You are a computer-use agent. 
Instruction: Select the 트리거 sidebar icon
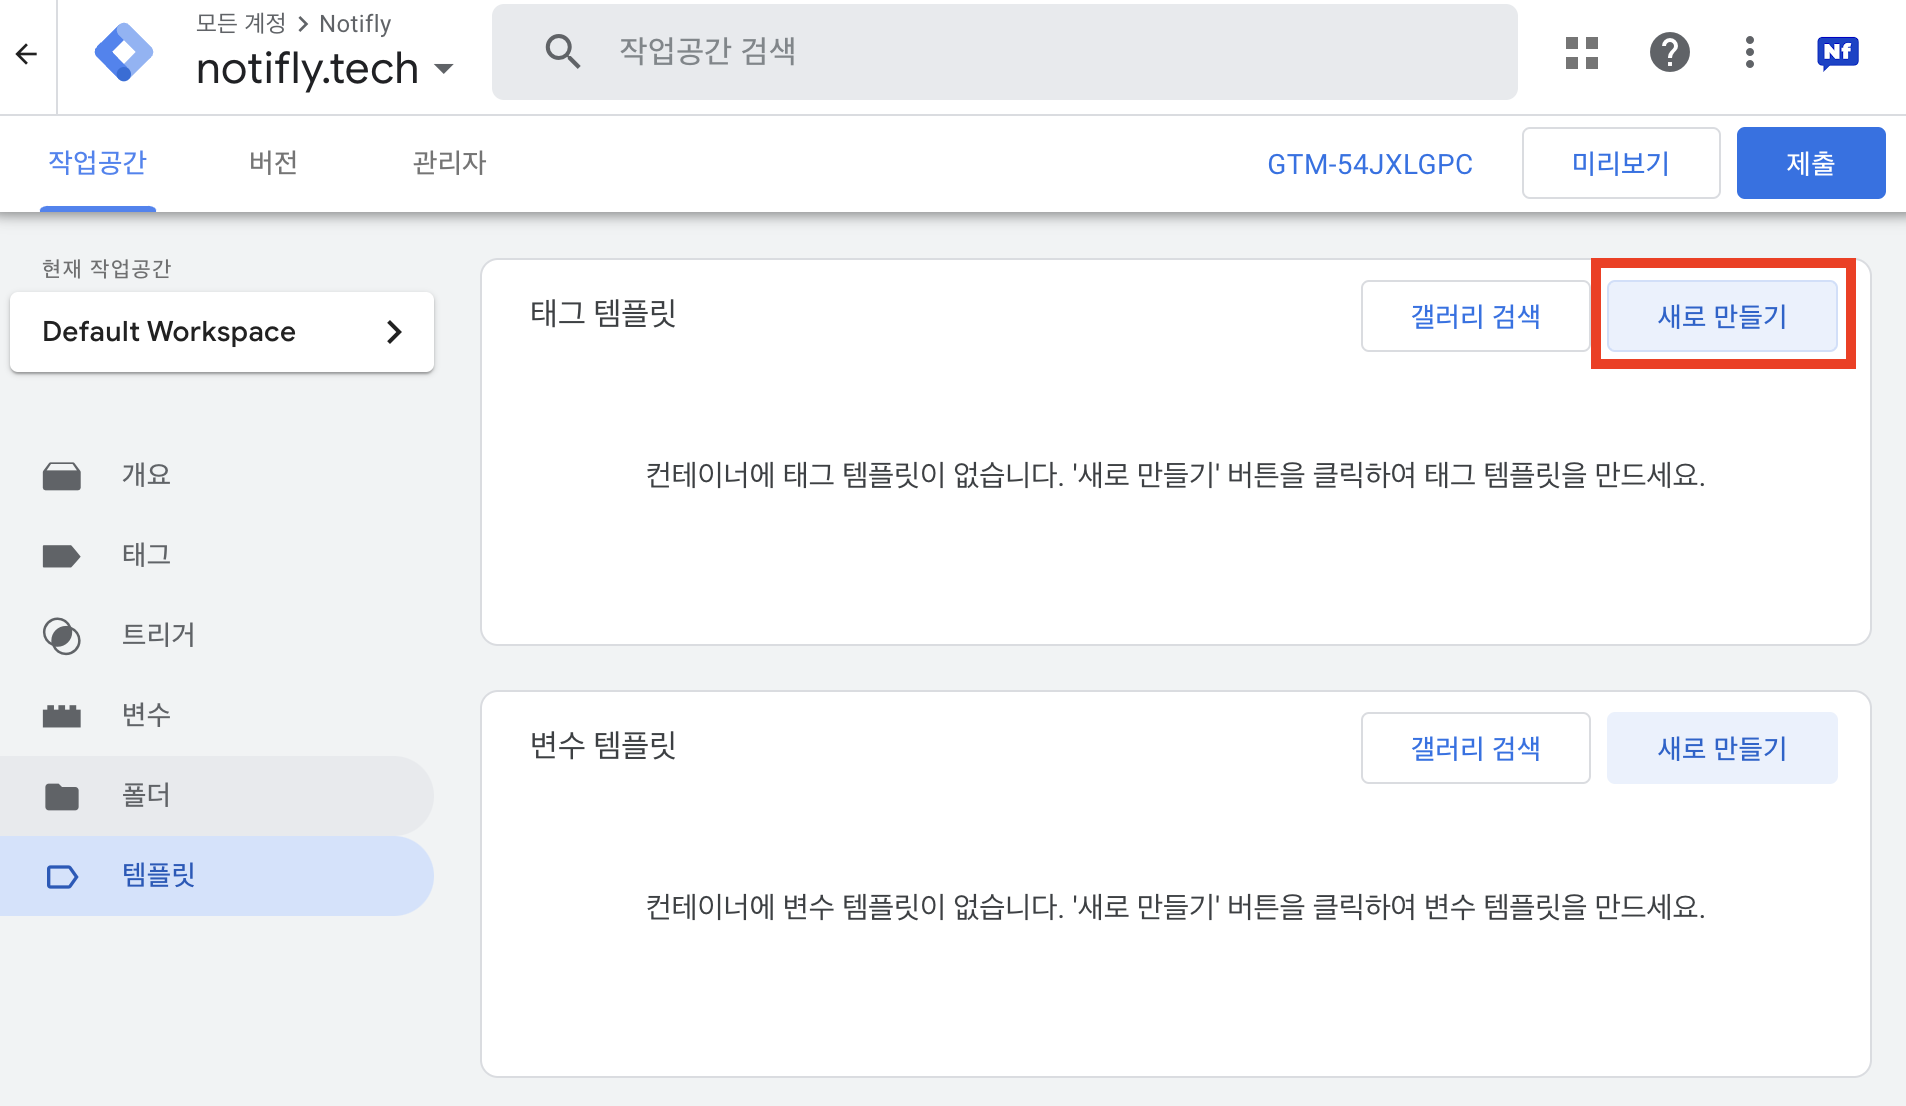click(62, 635)
